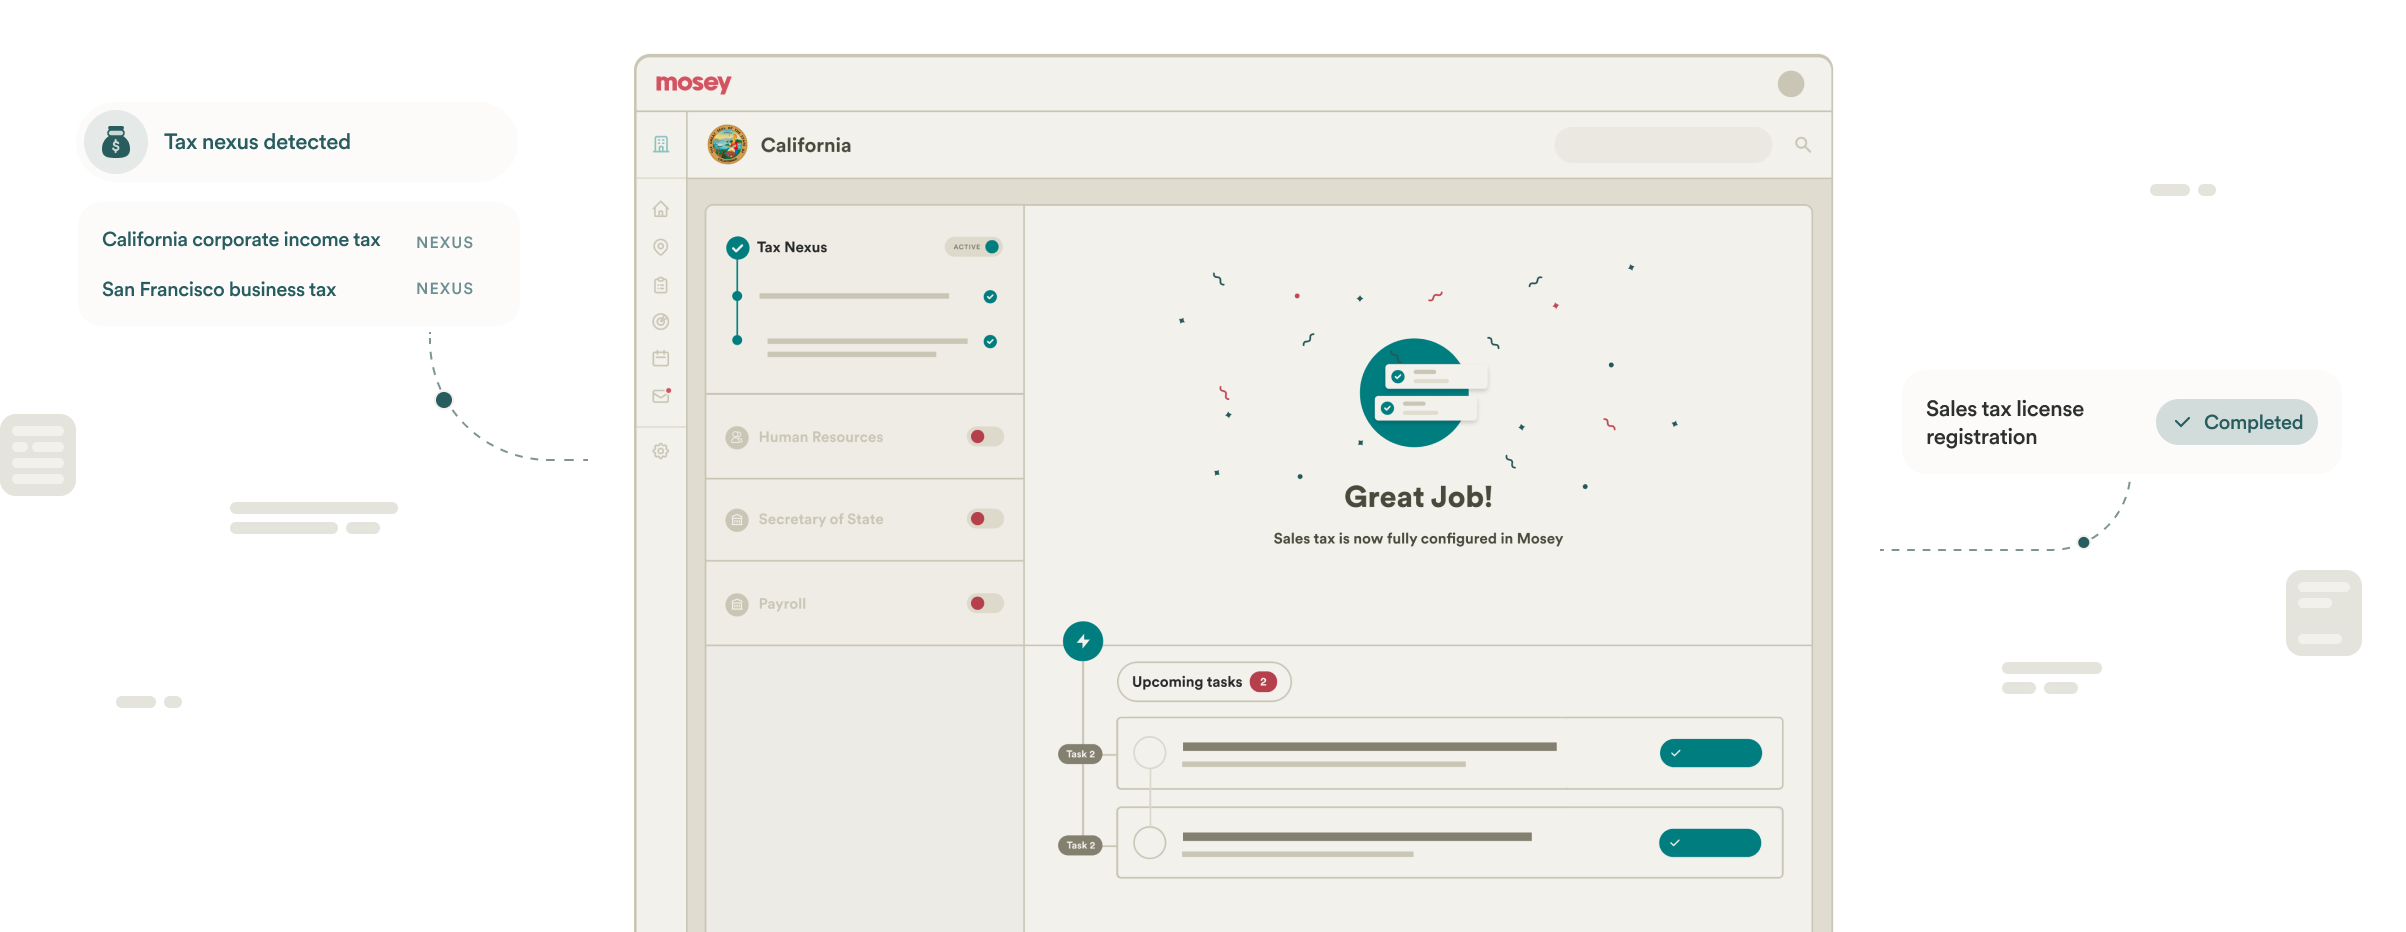Select the Tax Nexus section
Image resolution: width=2406 pixels, height=932 pixels.
pos(791,247)
